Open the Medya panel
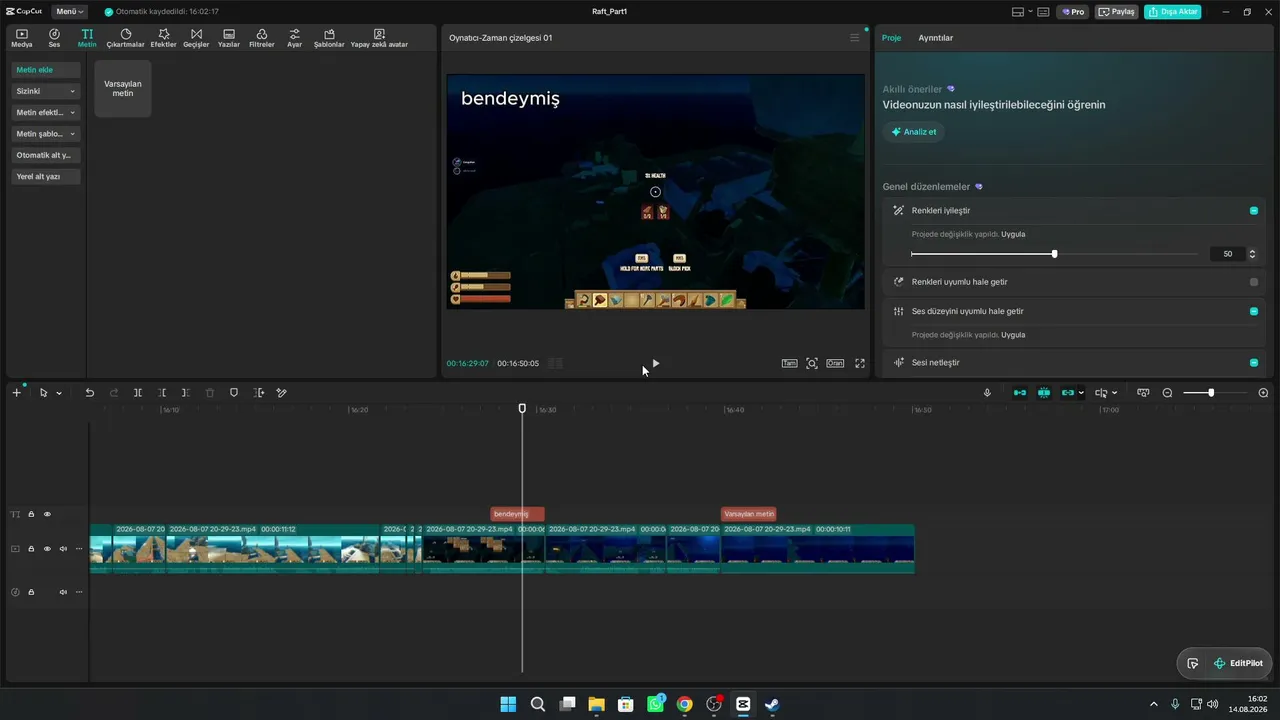This screenshot has height=720, width=1280. (22, 38)
